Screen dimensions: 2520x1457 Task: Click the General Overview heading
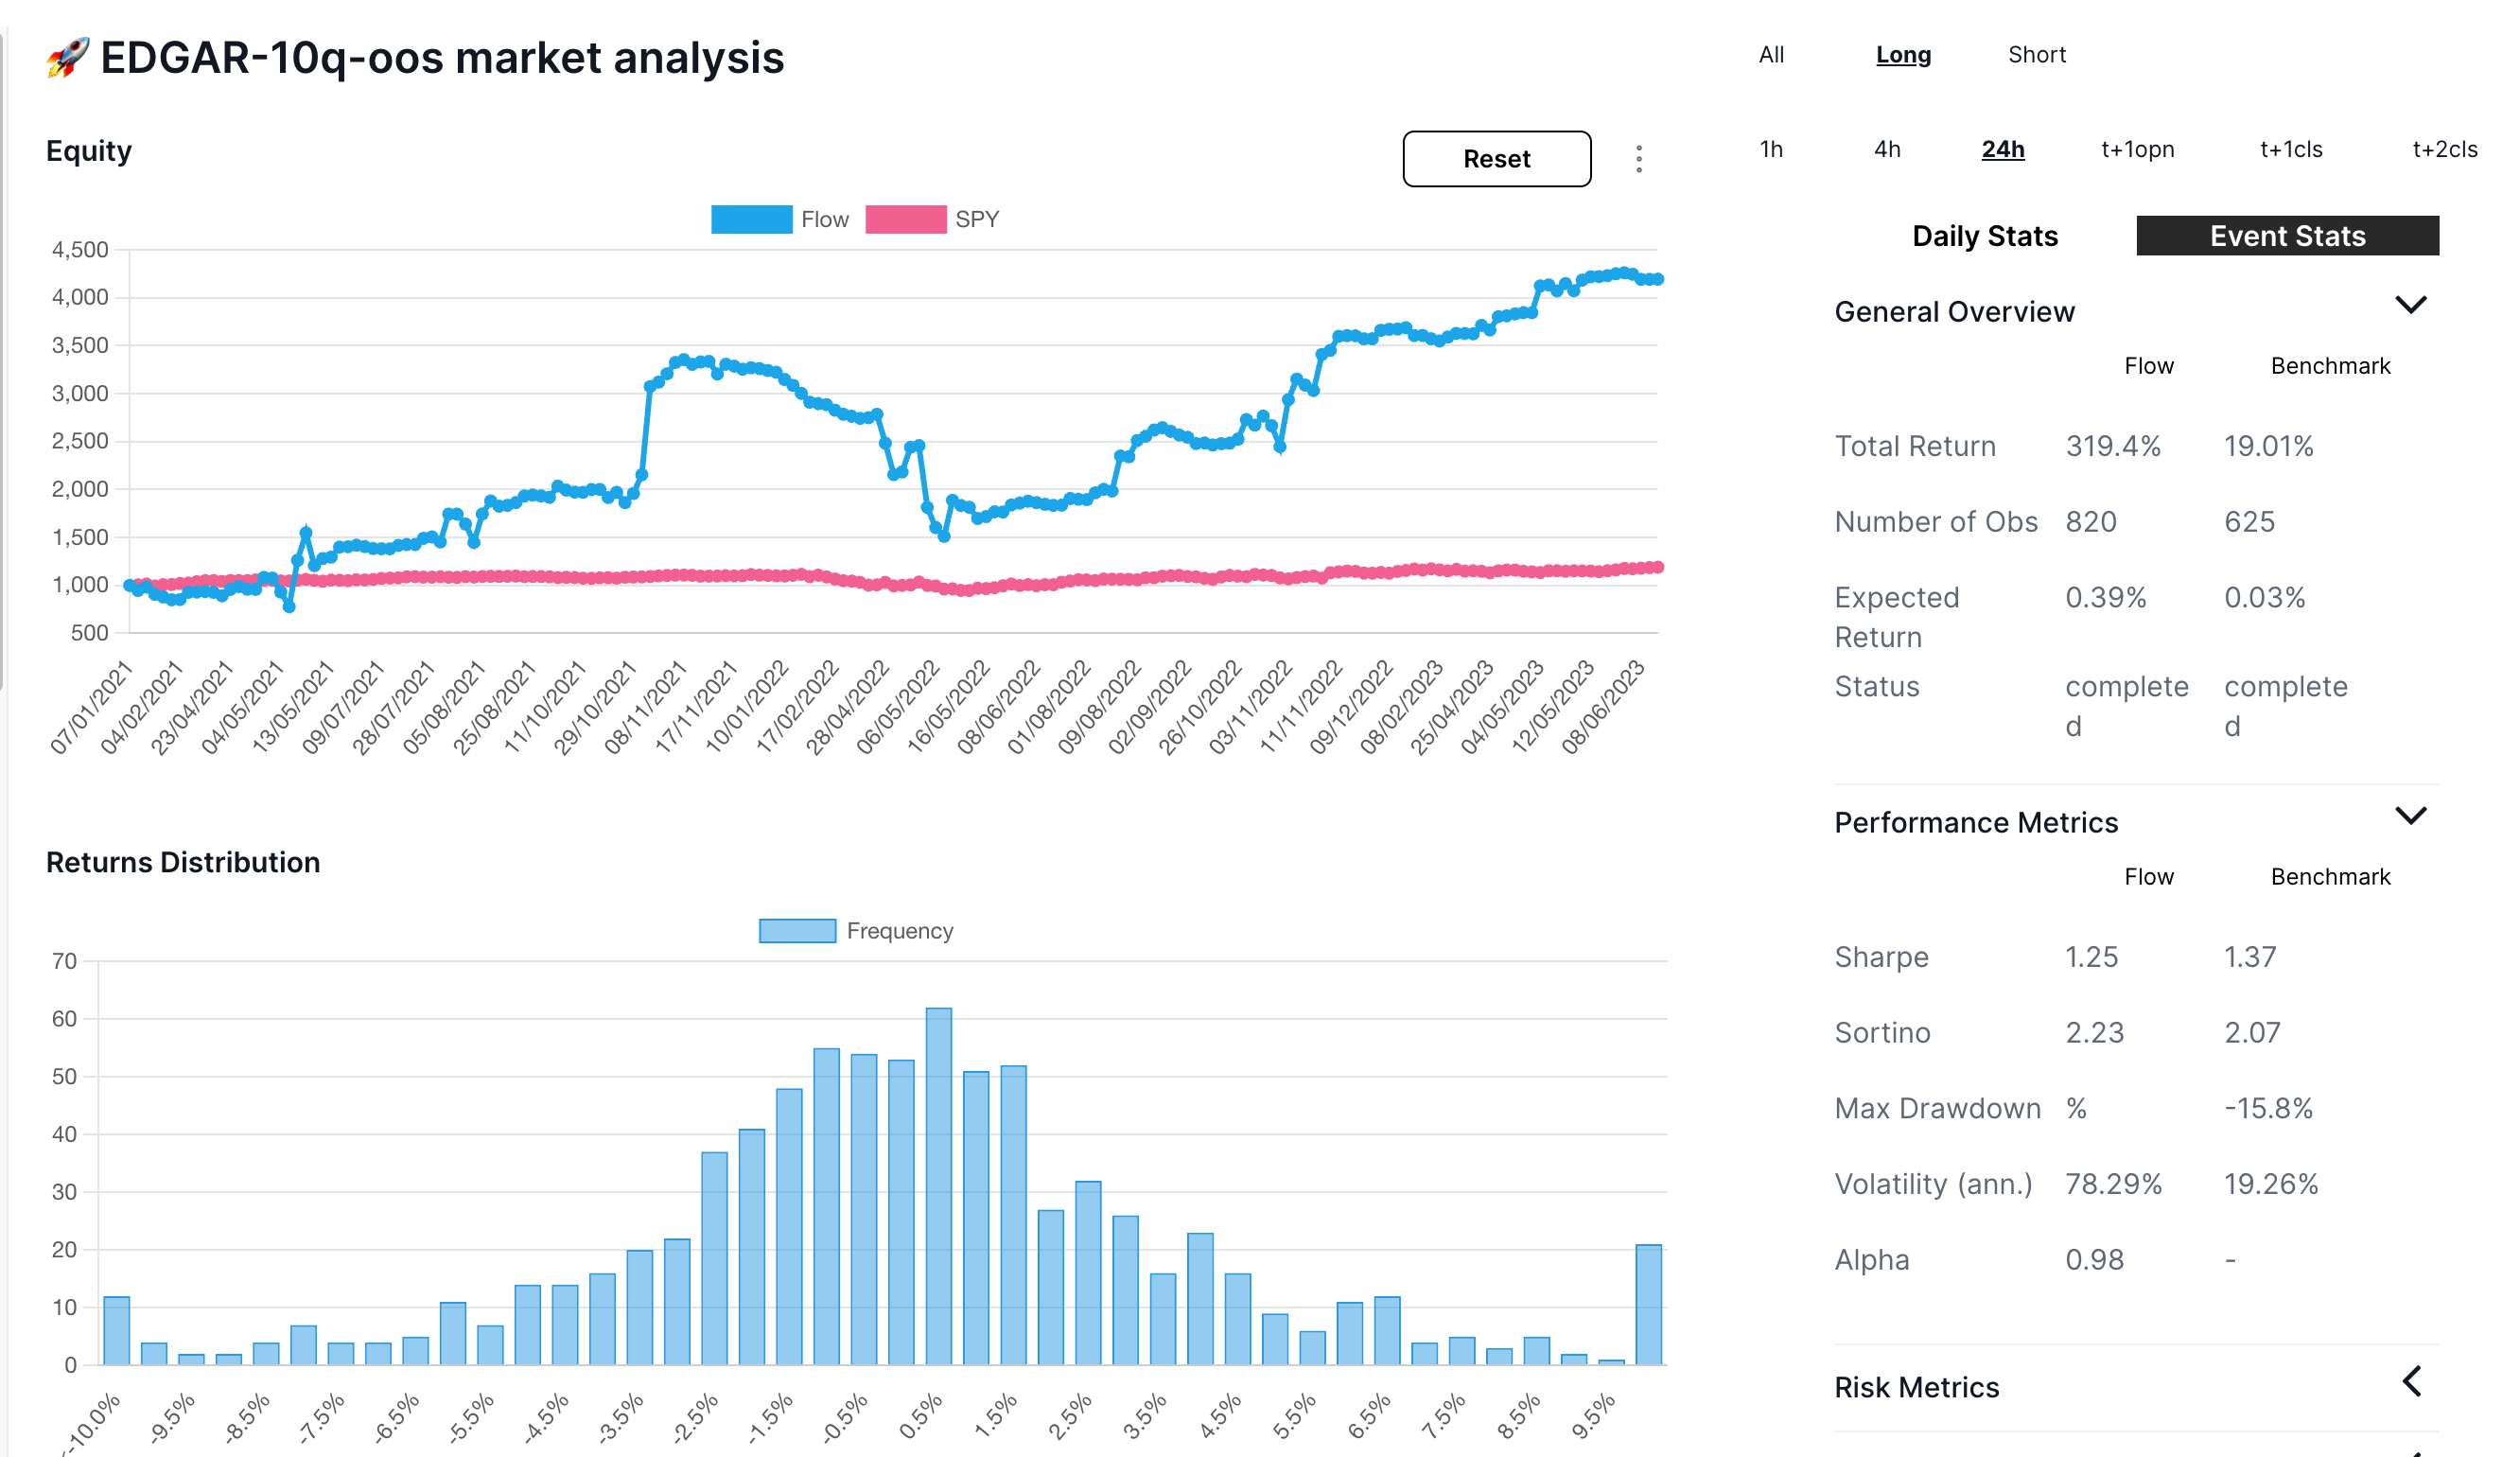[1953, 312]
